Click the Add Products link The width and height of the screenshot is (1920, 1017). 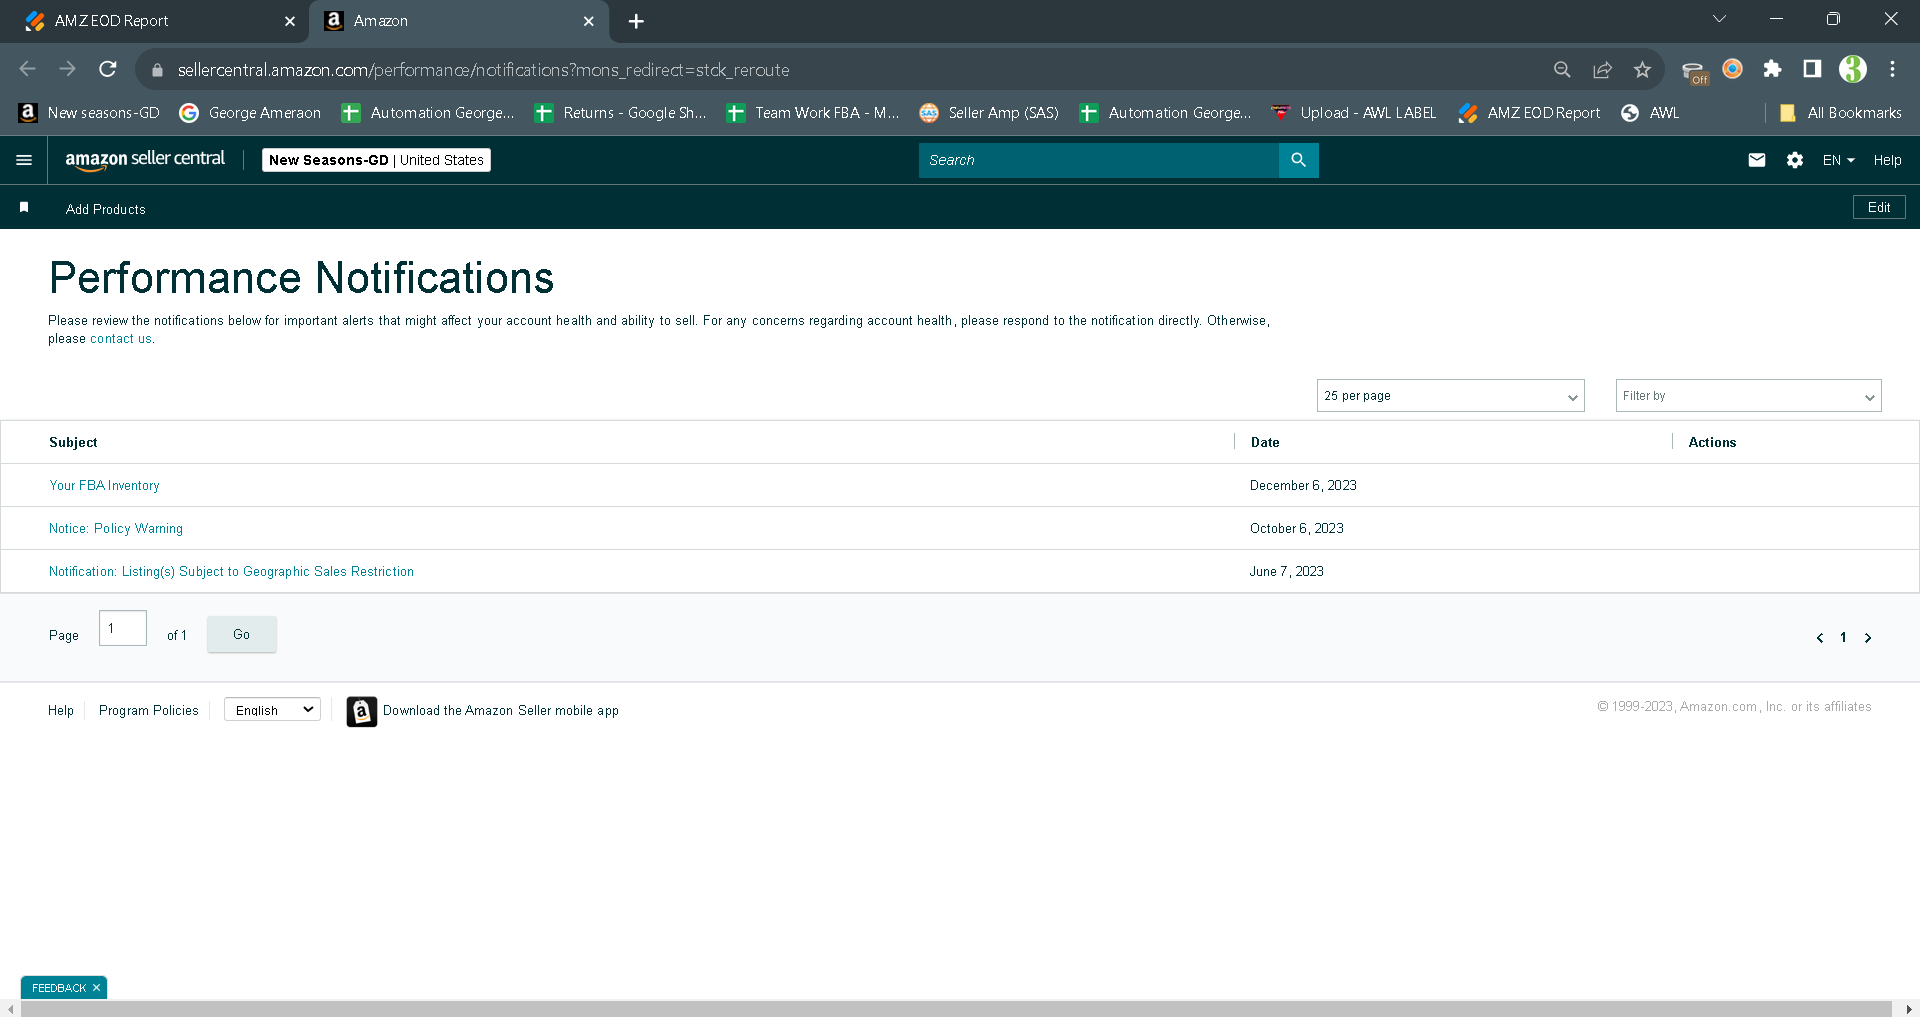(106, 209)
